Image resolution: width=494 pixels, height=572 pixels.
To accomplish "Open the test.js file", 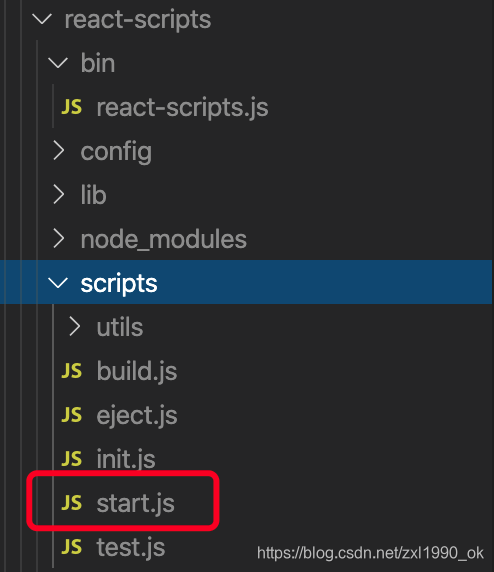I will [x=131, y=547].
